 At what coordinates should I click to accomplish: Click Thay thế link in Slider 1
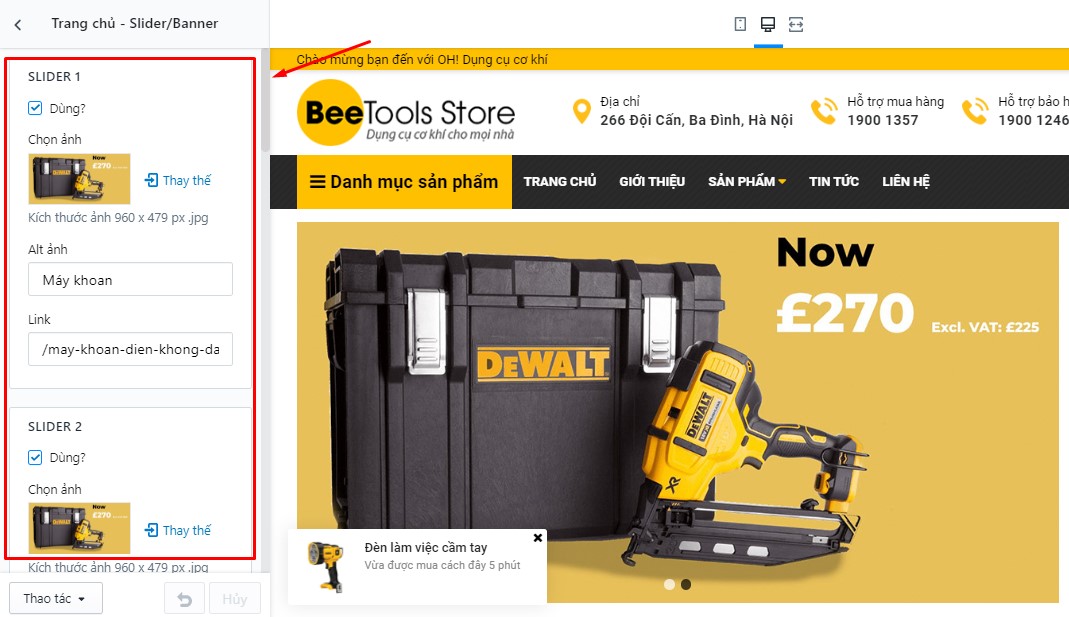point(178,180)
